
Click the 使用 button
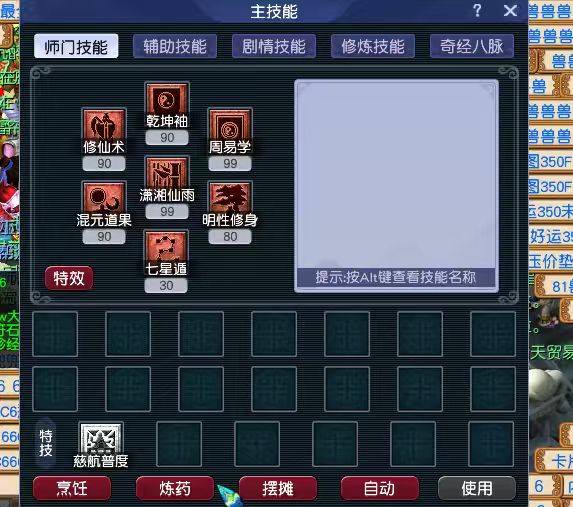pos(477,488)
